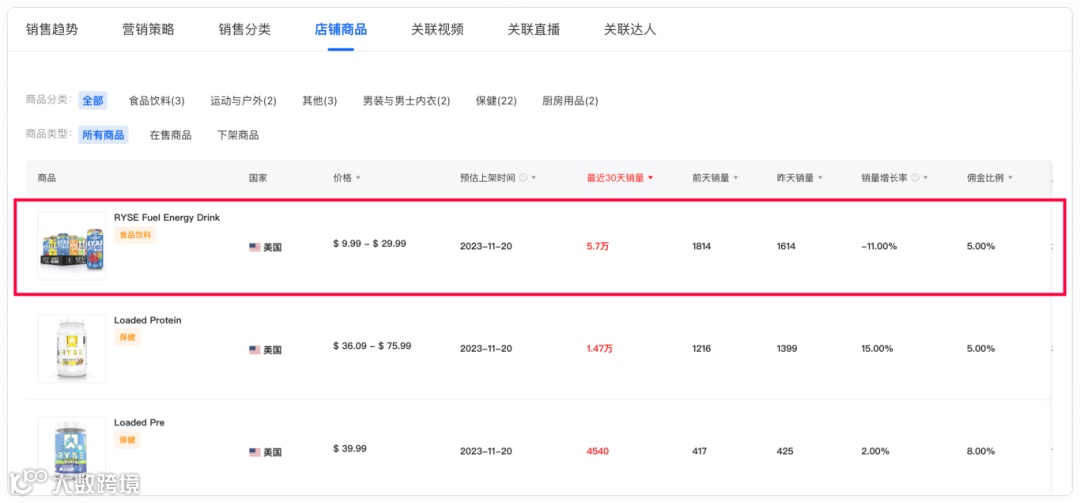Filter by 男装与男士内衣(2) category
This screenshot has width=1080, height=503.
pyautogui.click(x=406, y=101)
